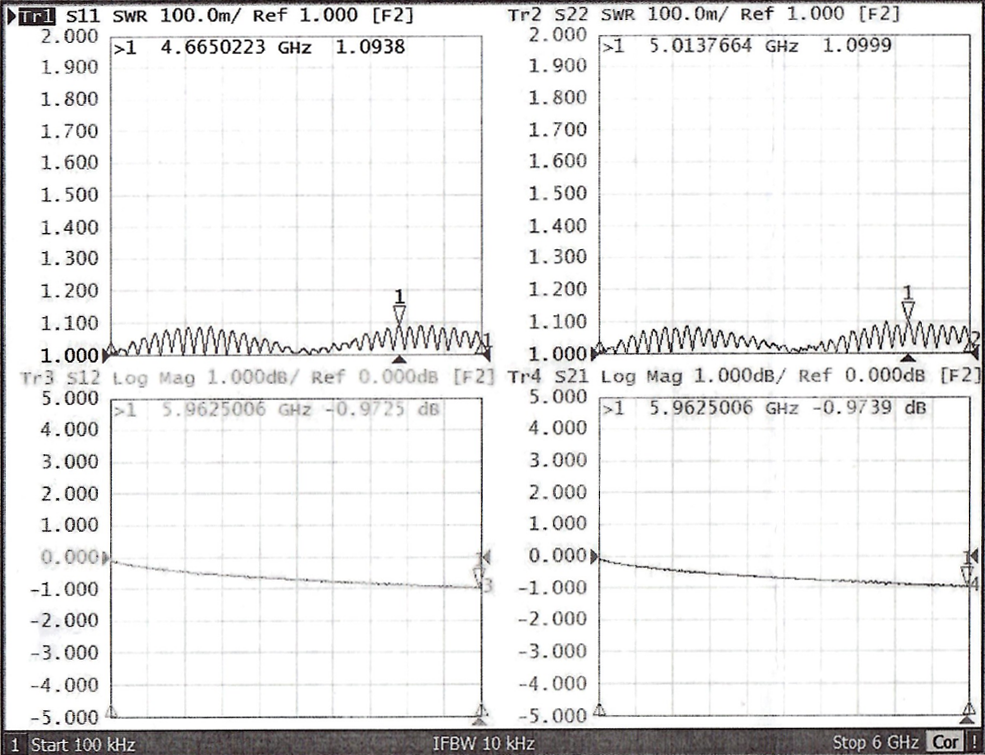Click S11 marker position triangle on x-axis
Screen dimensions: 985x755
tap(399, 359)
